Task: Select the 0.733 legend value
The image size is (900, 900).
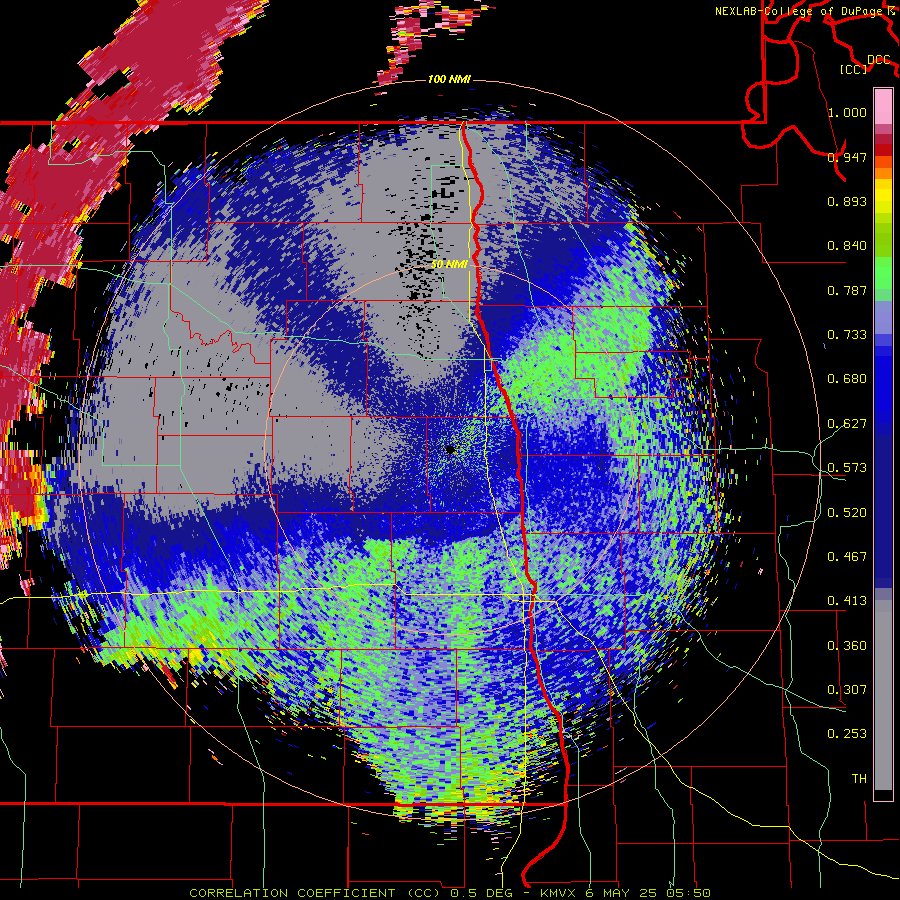Action: pyautogui.click(x=847, y=335)
